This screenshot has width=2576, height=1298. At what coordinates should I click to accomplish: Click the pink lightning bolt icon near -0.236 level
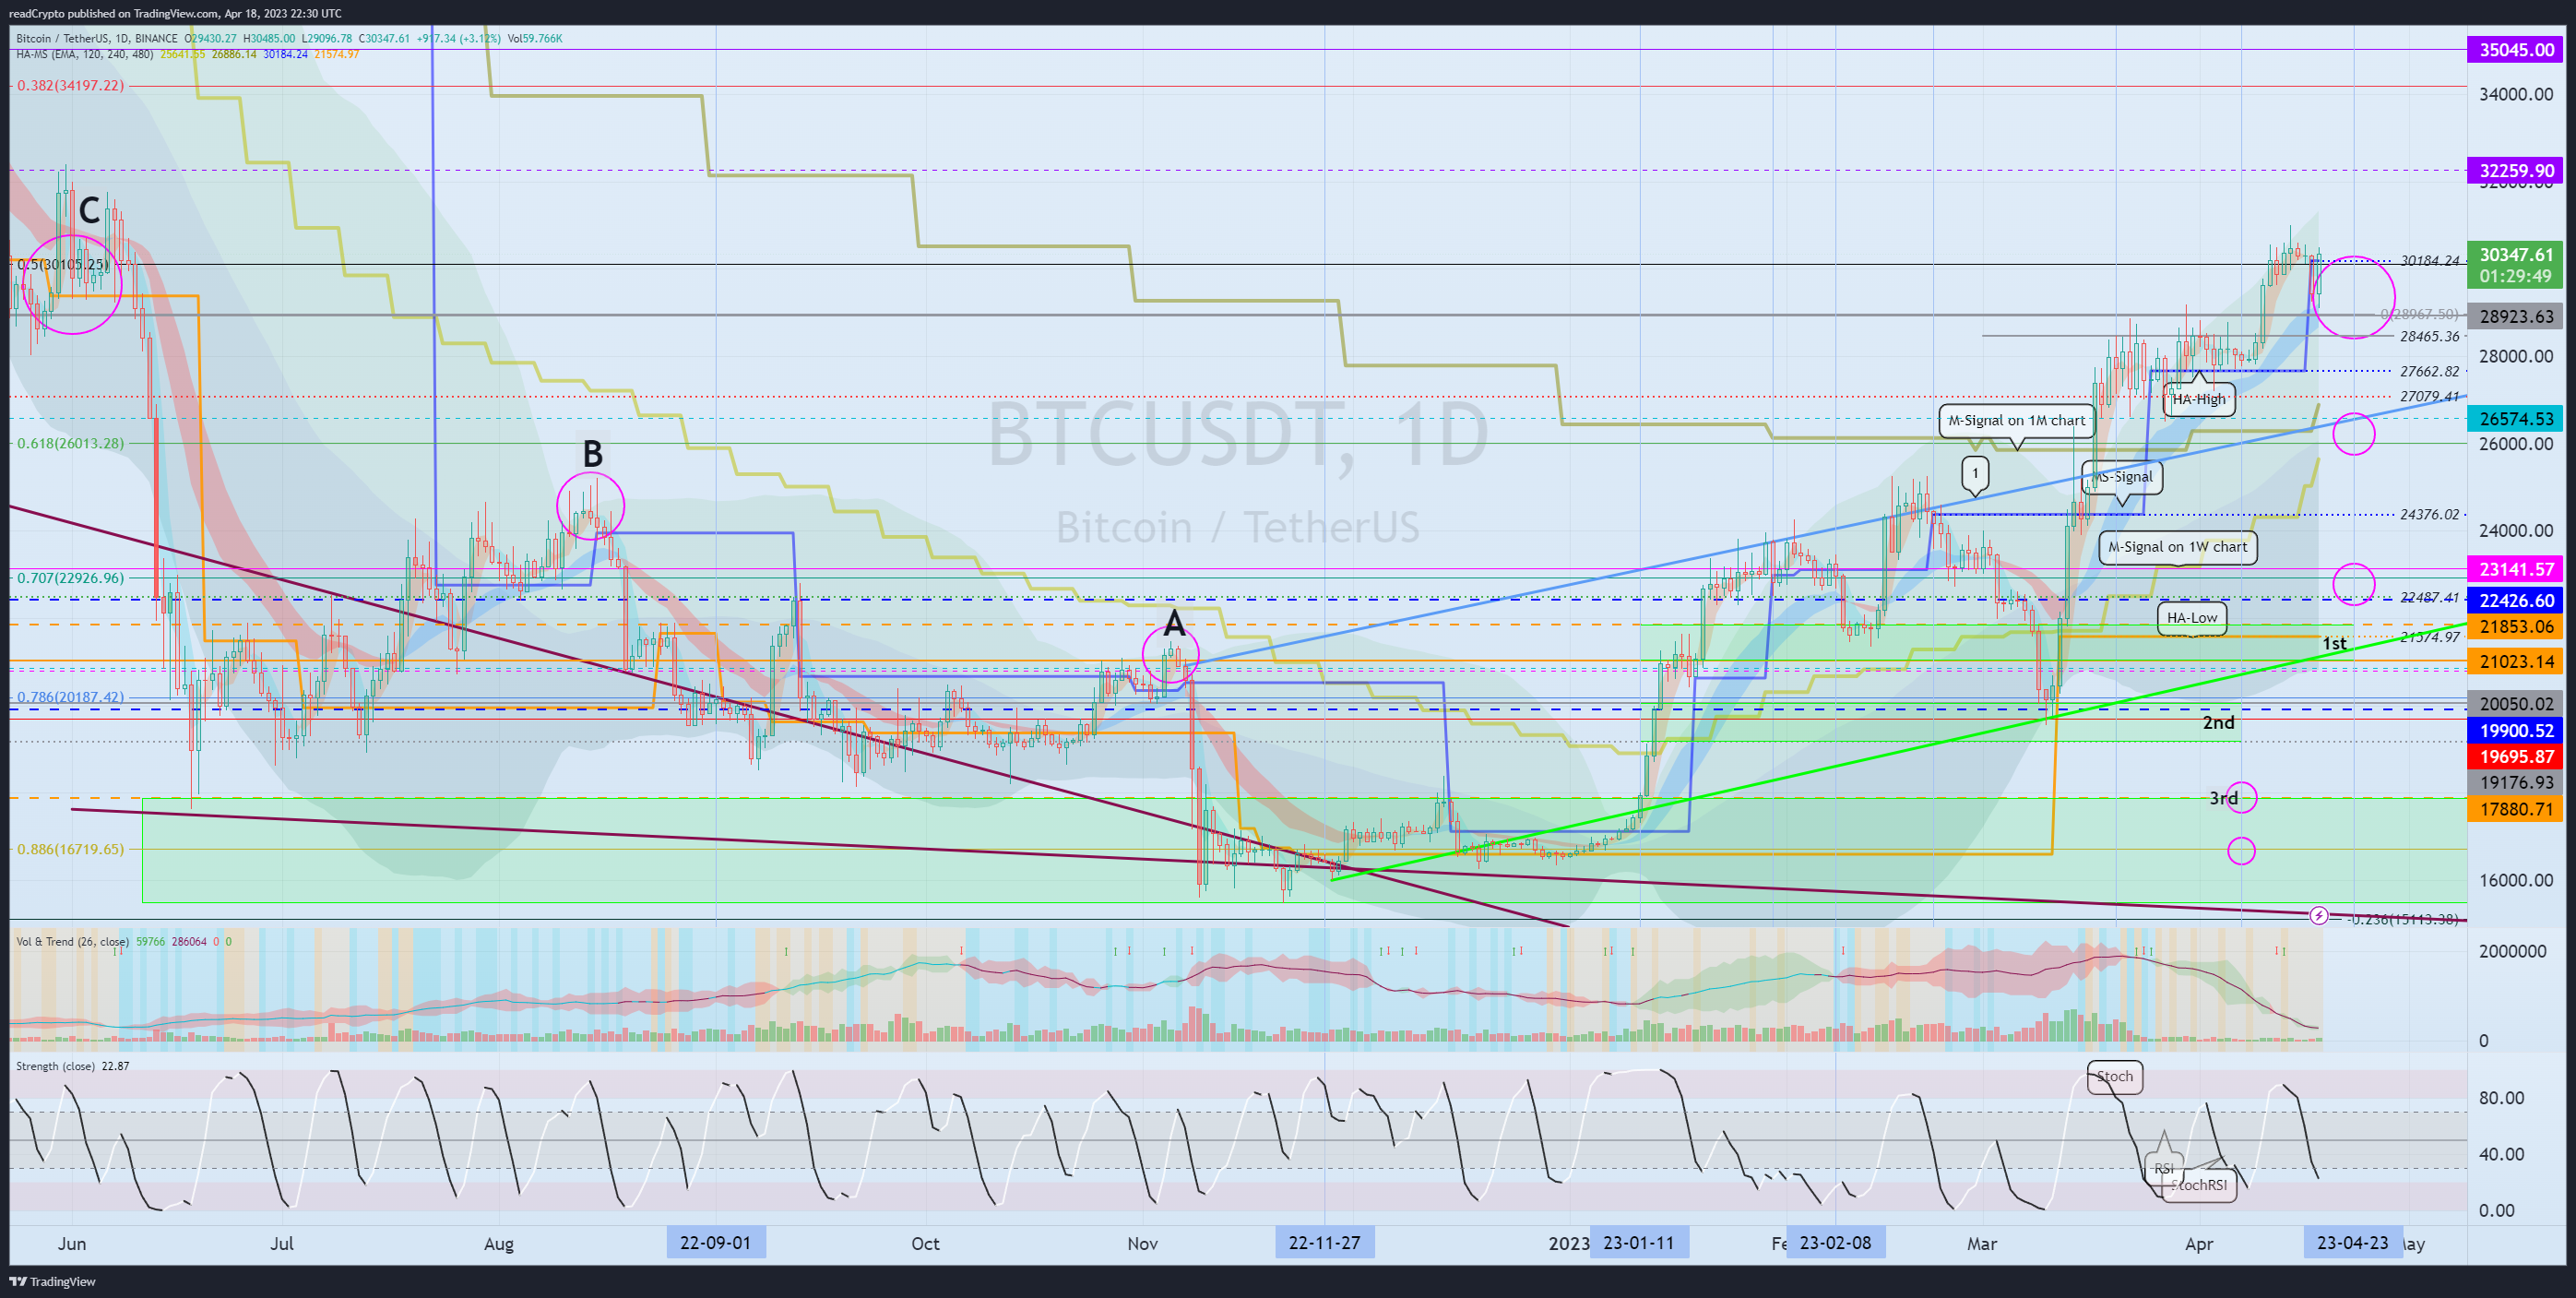(2318, 915)
